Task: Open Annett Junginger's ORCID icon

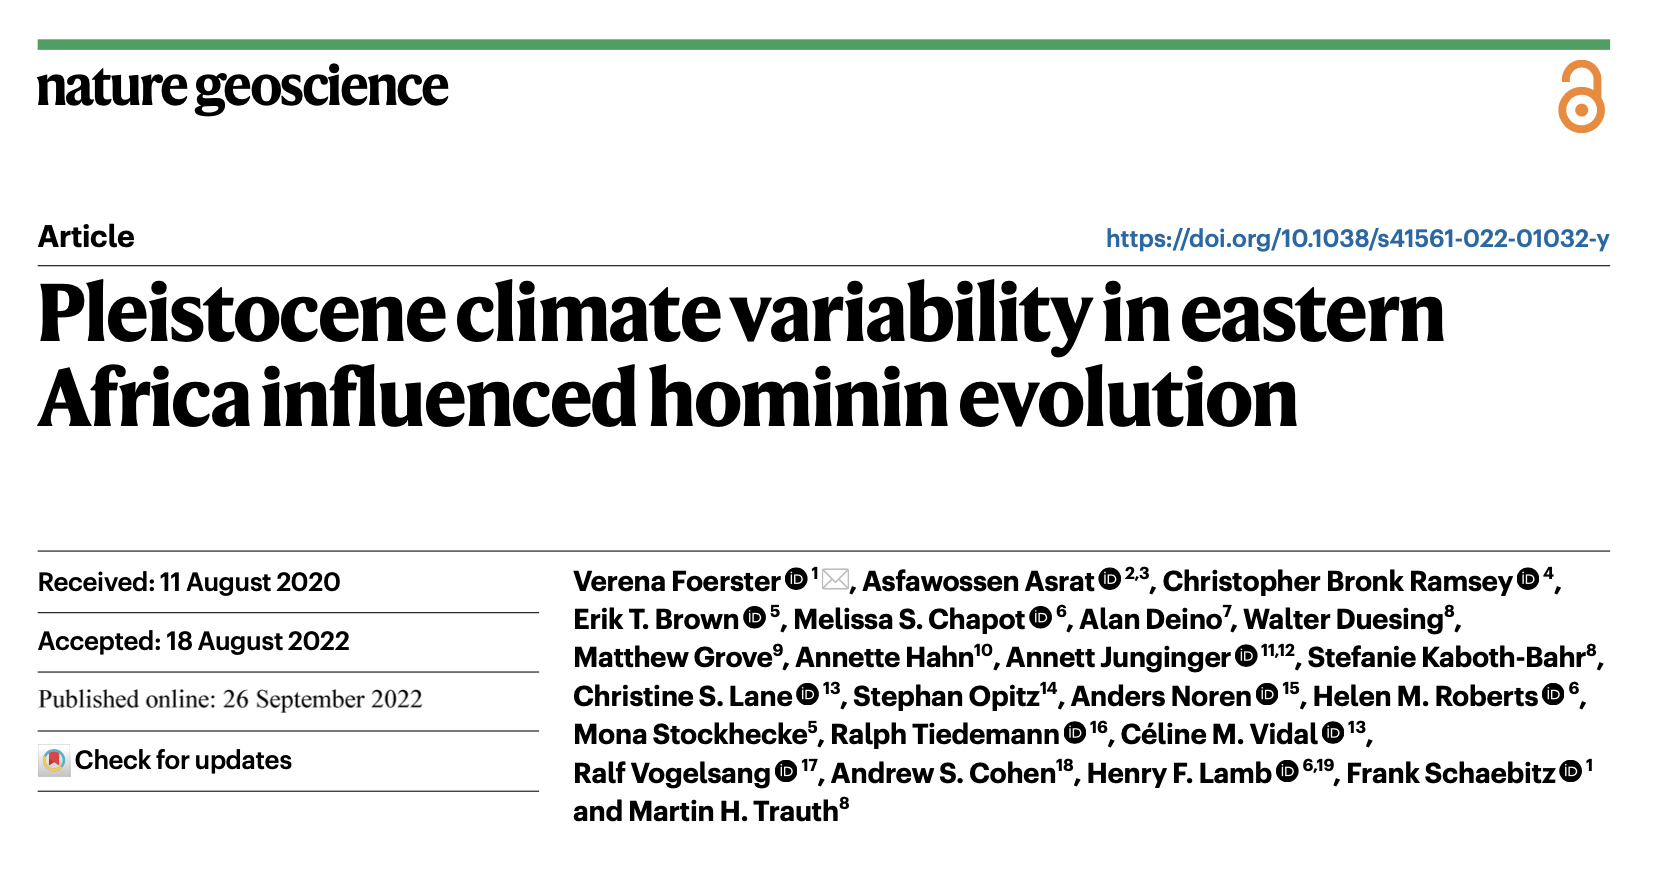Action: [x=1246, y=656]
